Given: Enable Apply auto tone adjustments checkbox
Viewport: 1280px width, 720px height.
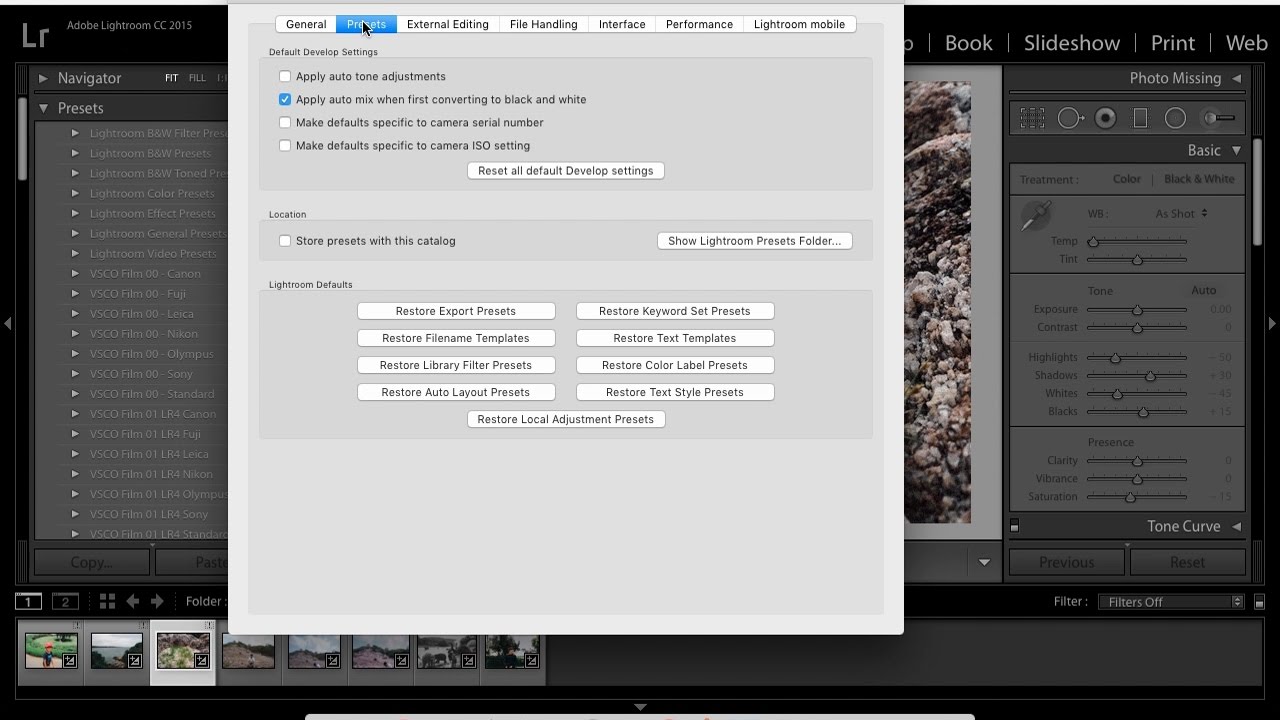Looking at the screenshot, I should click(x=285, y=76).
